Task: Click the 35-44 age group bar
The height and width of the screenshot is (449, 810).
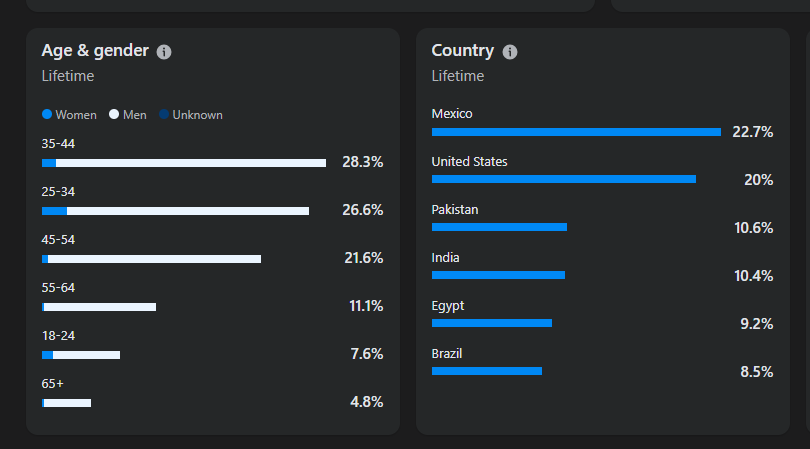Action: (x=184, y=163)
